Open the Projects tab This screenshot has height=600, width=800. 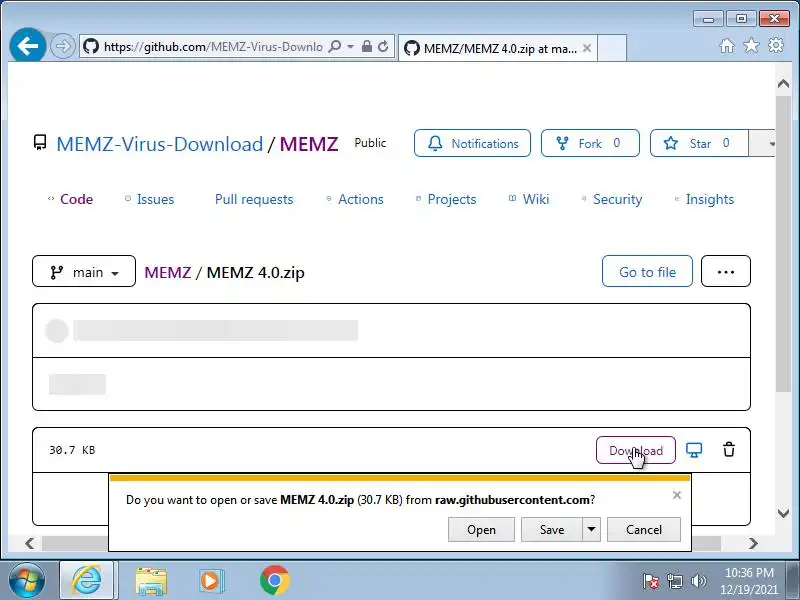pyautogui.click(x=446, y=199)
